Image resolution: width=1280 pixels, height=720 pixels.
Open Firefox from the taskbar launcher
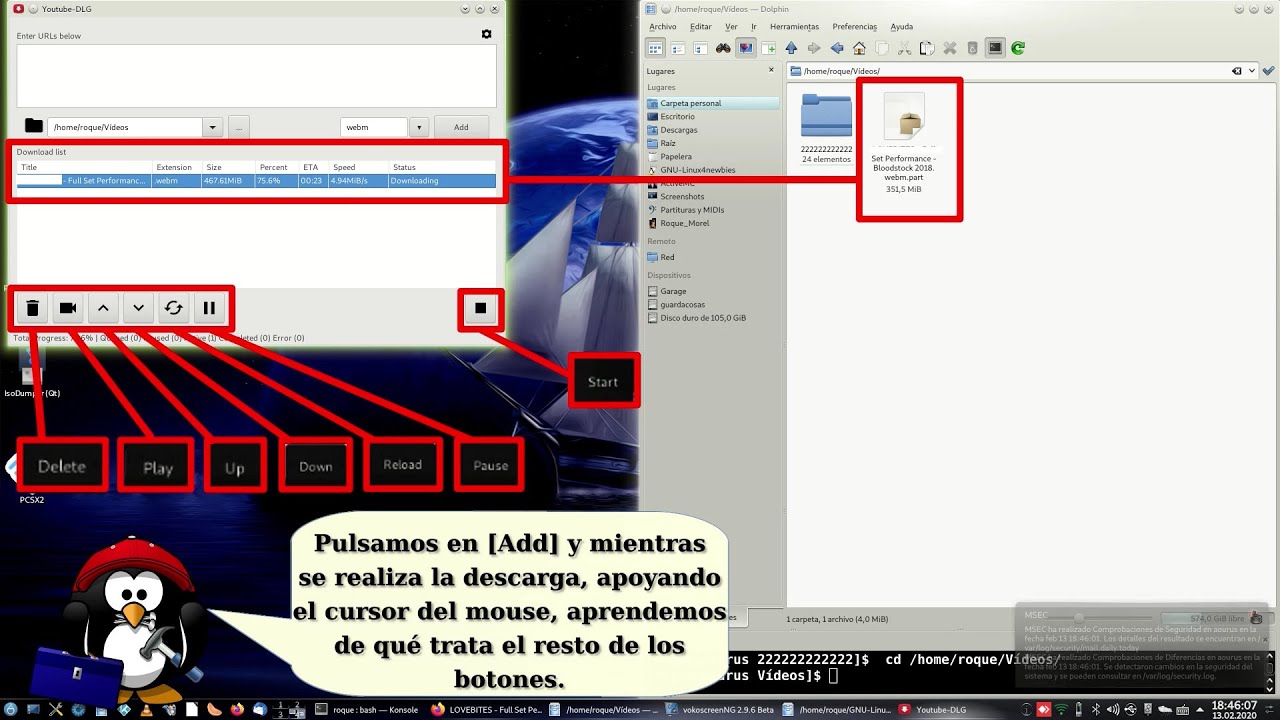237,710
